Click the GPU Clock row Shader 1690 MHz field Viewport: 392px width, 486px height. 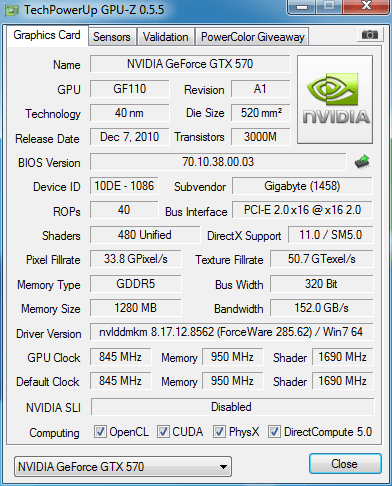click(343, 357)
